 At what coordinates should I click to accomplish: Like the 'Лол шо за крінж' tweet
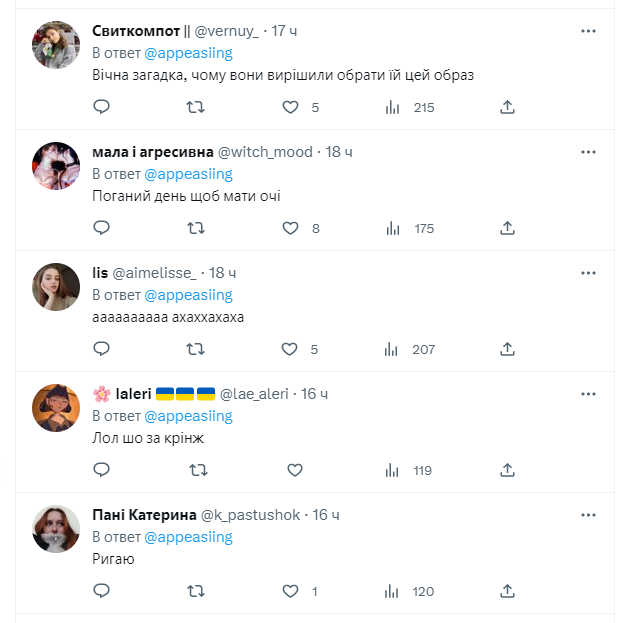295,470
